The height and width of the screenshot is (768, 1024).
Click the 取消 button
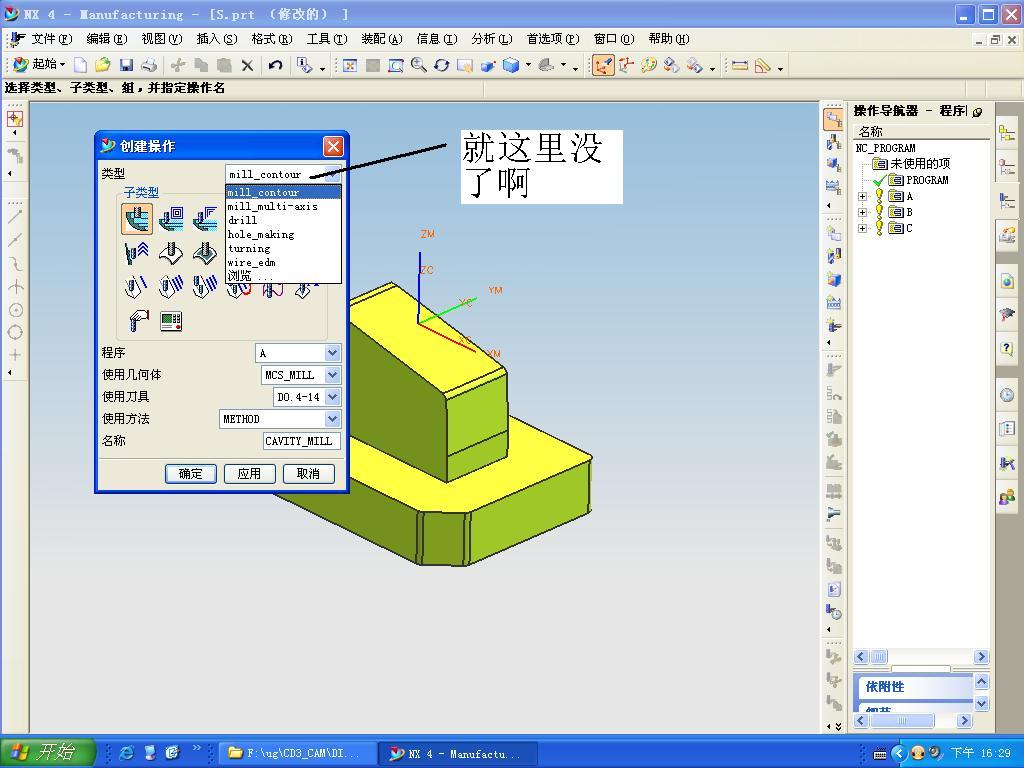coord(308,473)
